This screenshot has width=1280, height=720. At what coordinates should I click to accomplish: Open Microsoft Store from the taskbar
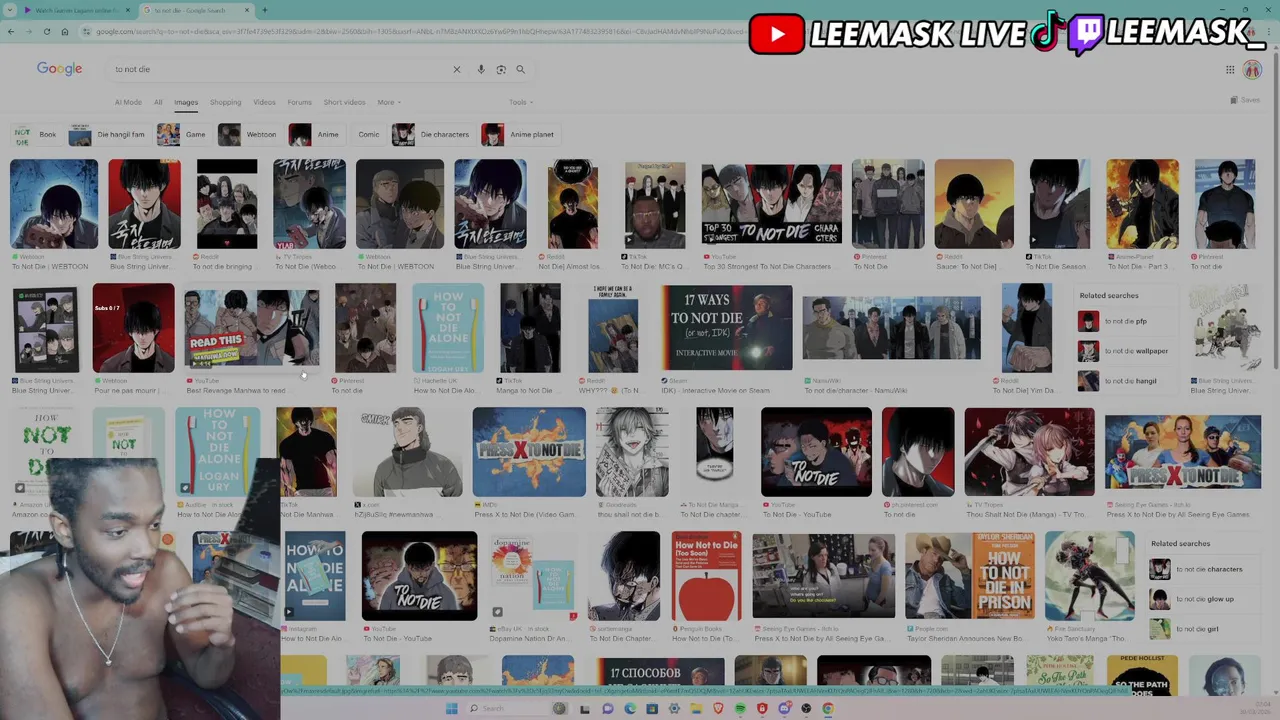tap(652, 709)
